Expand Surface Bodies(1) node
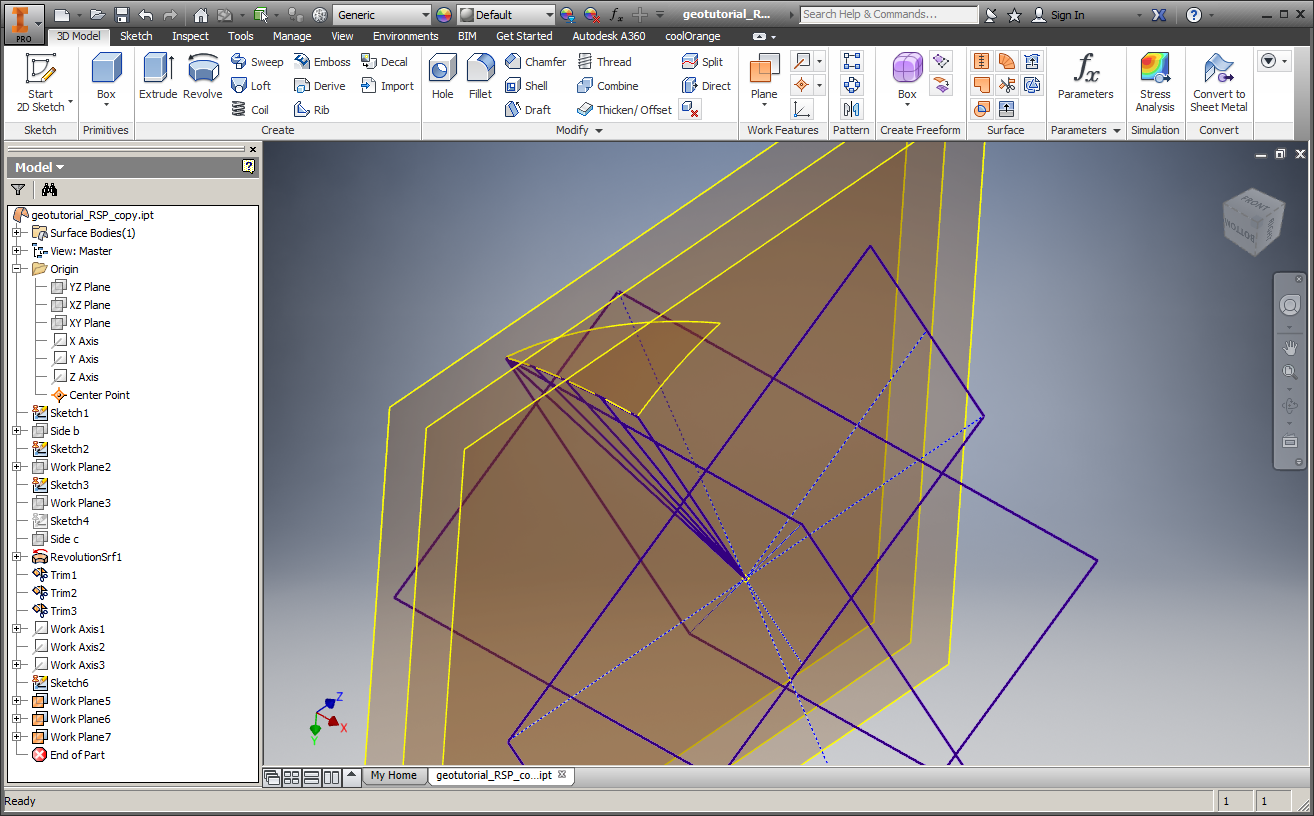The image size is (1314, 816). pyautogui.click(x=17, y=233)
